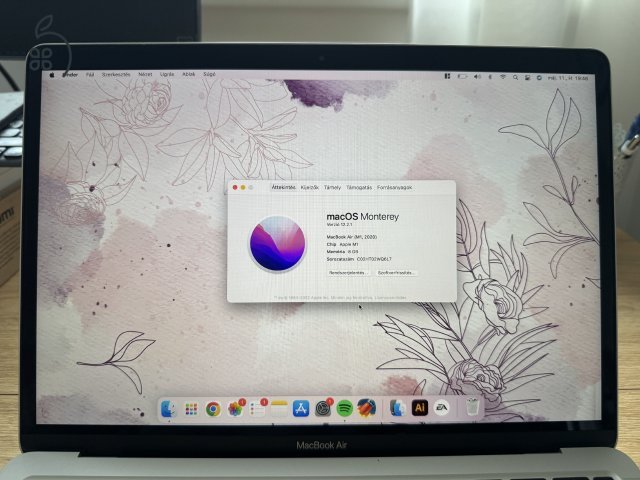Open the Photos app in Dock

235,409
